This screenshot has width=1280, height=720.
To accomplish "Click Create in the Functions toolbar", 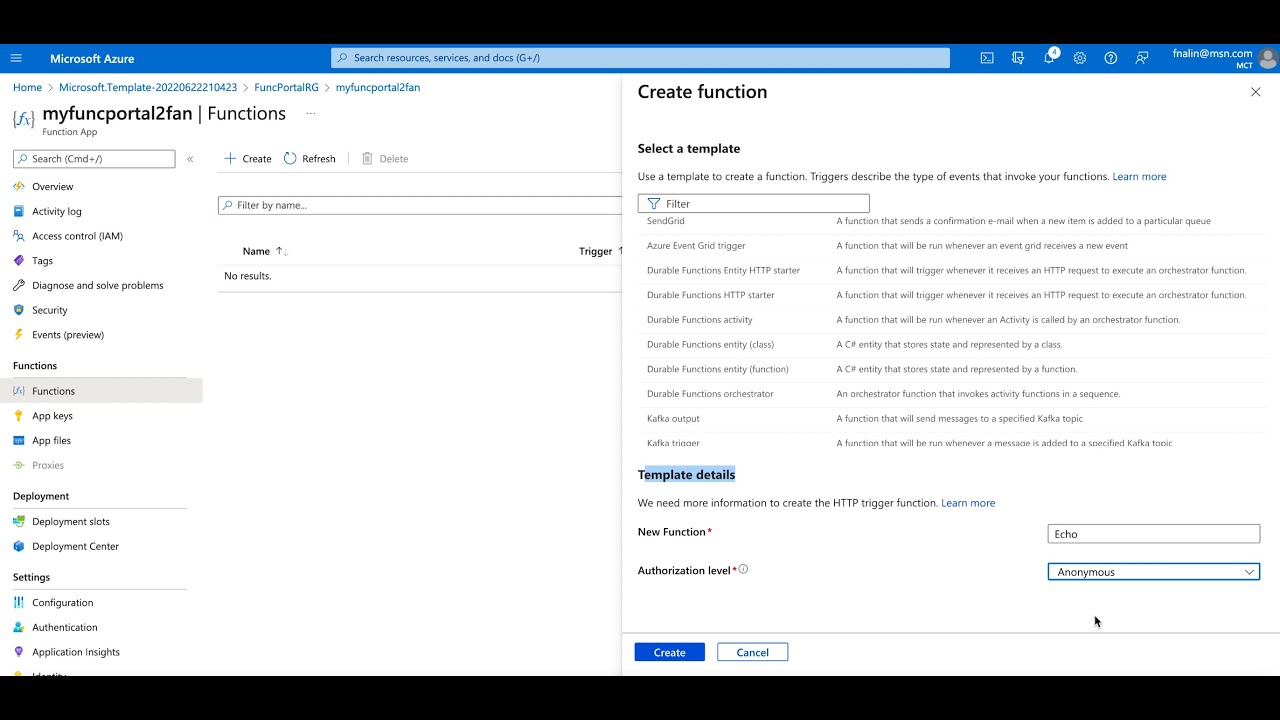I will 248,159.
